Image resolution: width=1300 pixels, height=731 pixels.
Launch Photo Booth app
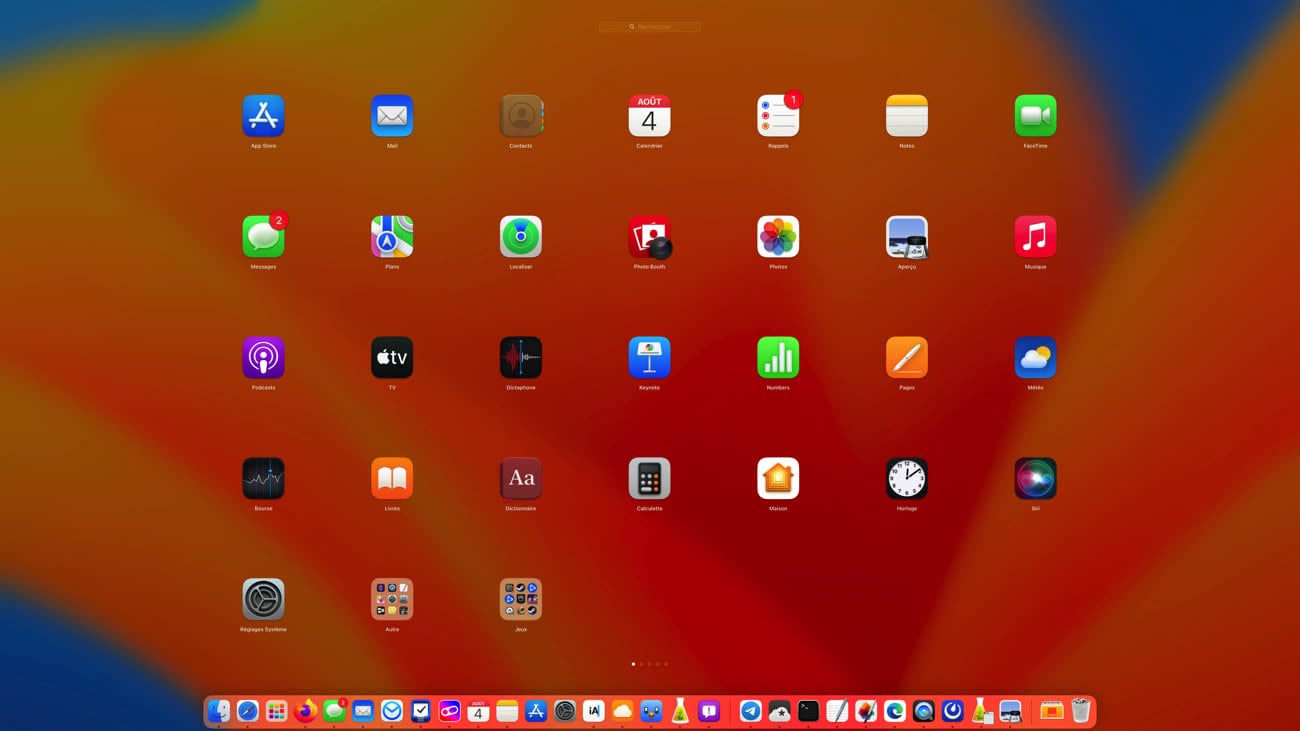[x=649, y=237]
